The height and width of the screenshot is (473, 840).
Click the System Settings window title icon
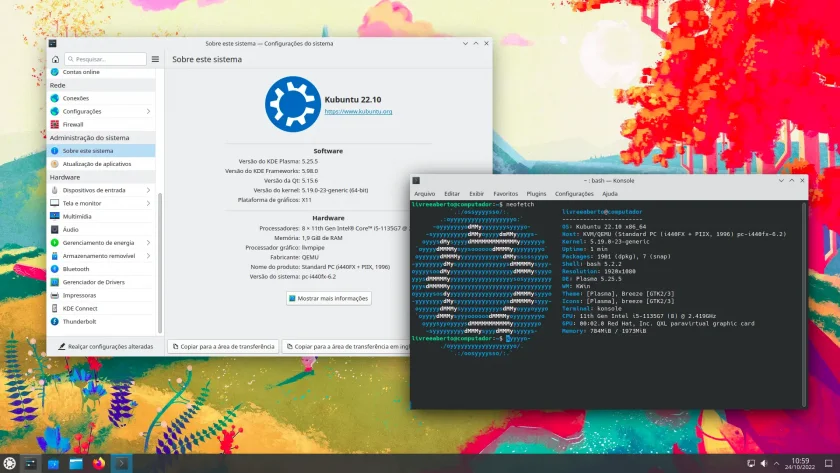point(52,43)
